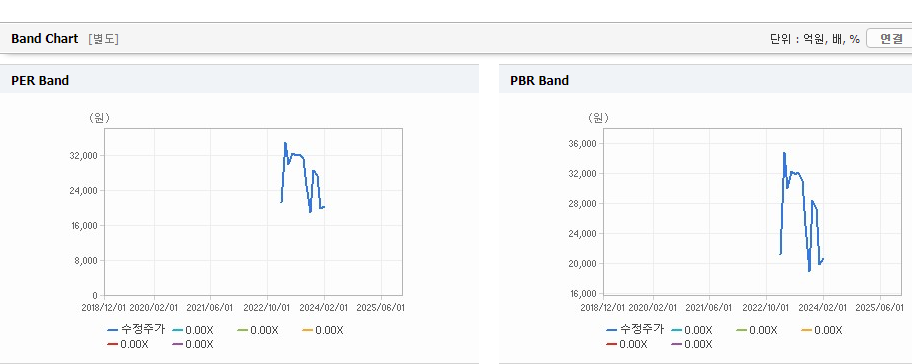Click the 2018/12/01 date label in PER Band

[x=104, y=307]
